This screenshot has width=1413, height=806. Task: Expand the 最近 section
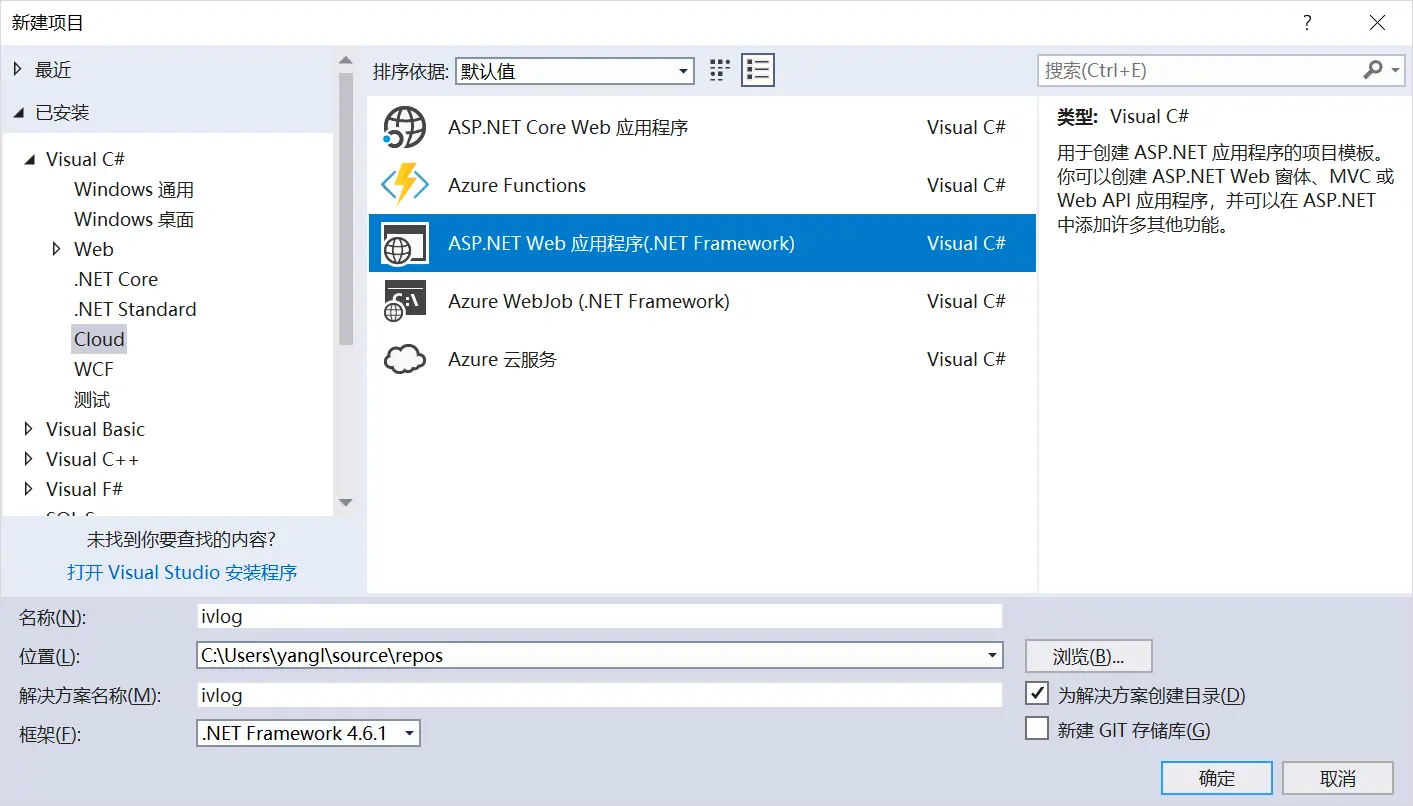[16, 69]
